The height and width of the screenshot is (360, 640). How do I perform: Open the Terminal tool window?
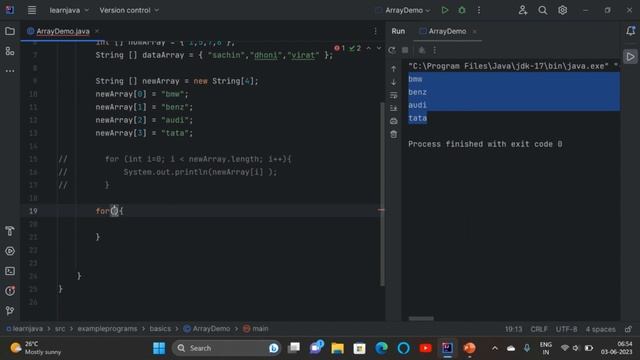10,271
